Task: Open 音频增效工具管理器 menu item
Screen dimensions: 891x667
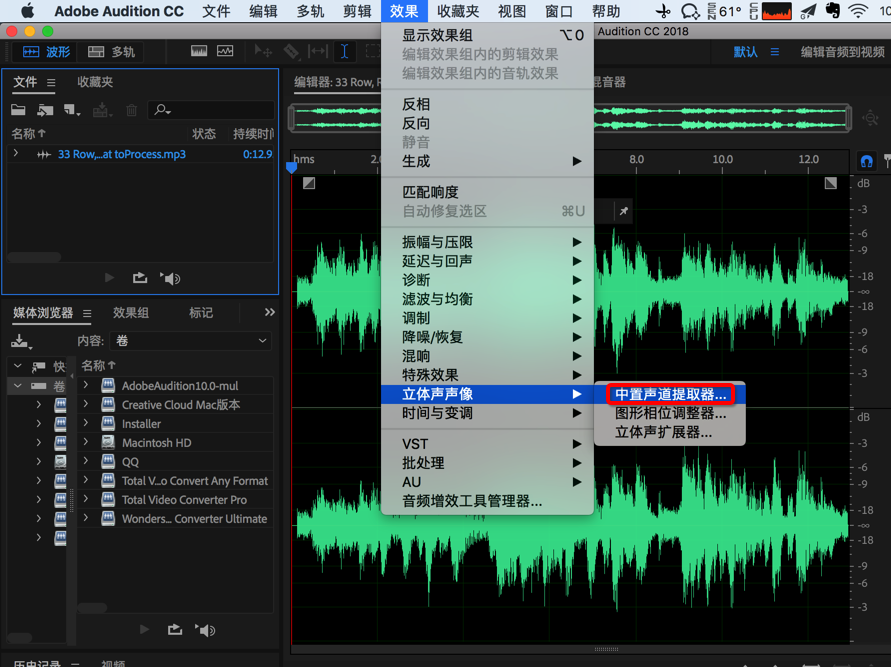Action: click(x=488, y=501)
